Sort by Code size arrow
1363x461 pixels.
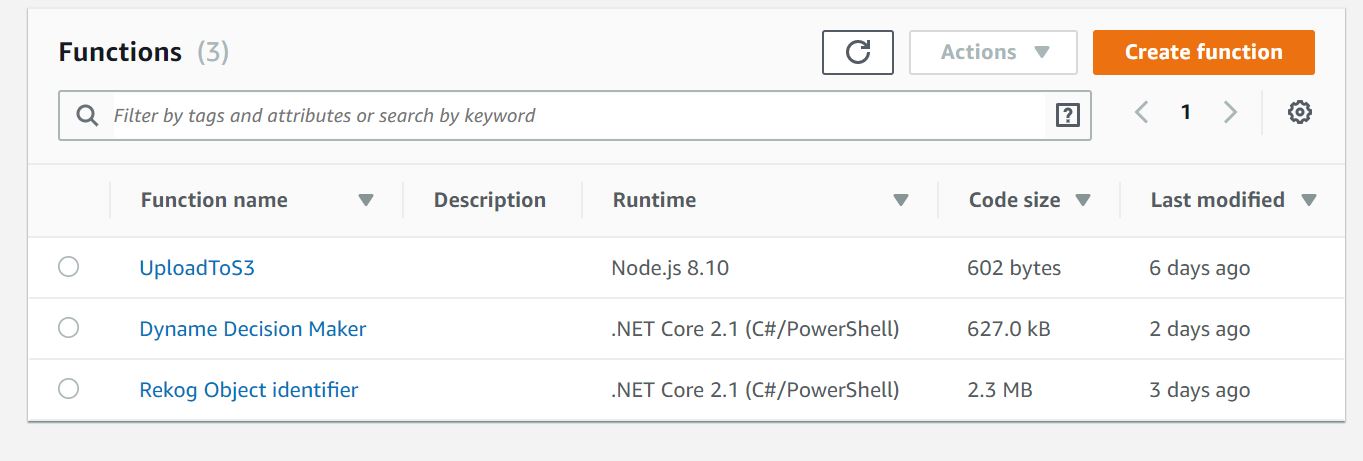coord(1082,200)
